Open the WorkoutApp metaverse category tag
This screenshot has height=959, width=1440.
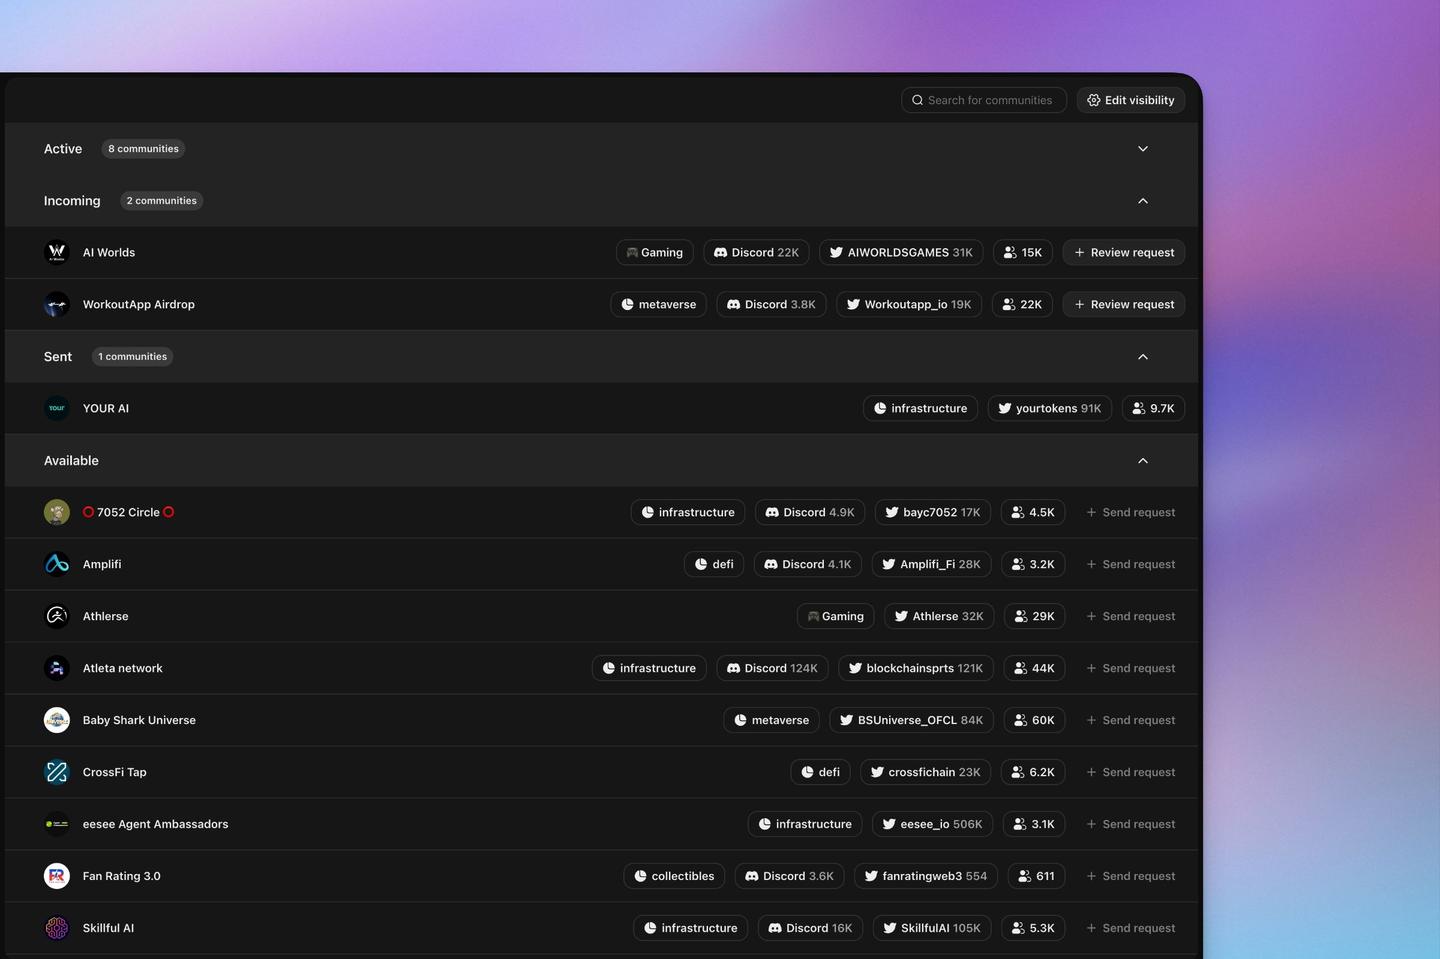tap(659, 304)
